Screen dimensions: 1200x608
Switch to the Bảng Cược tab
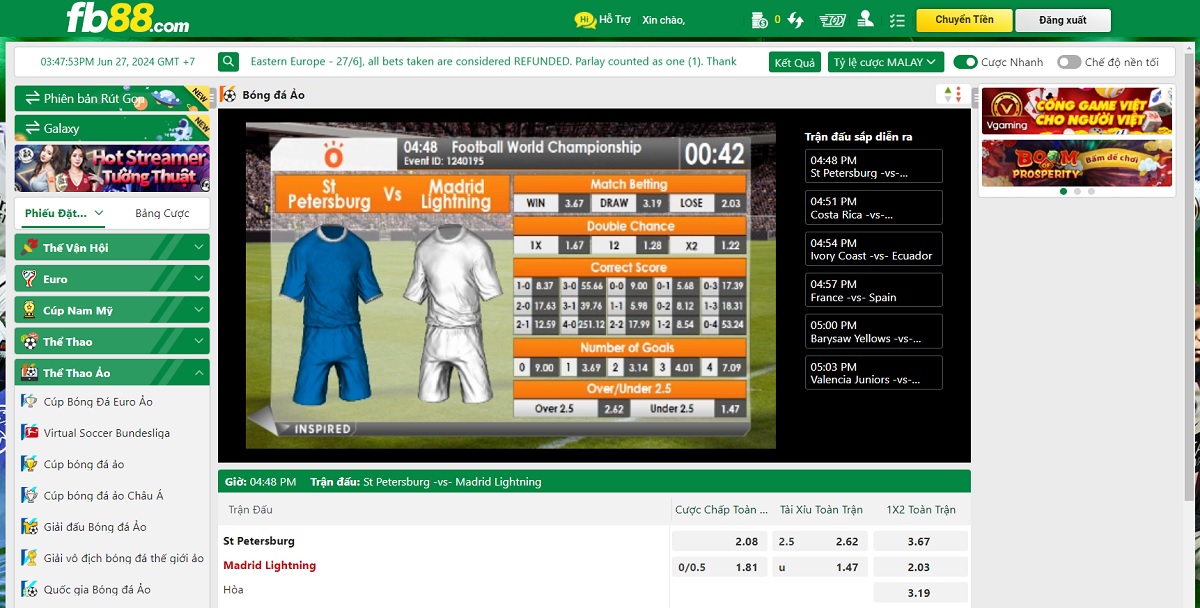point(162,213)
